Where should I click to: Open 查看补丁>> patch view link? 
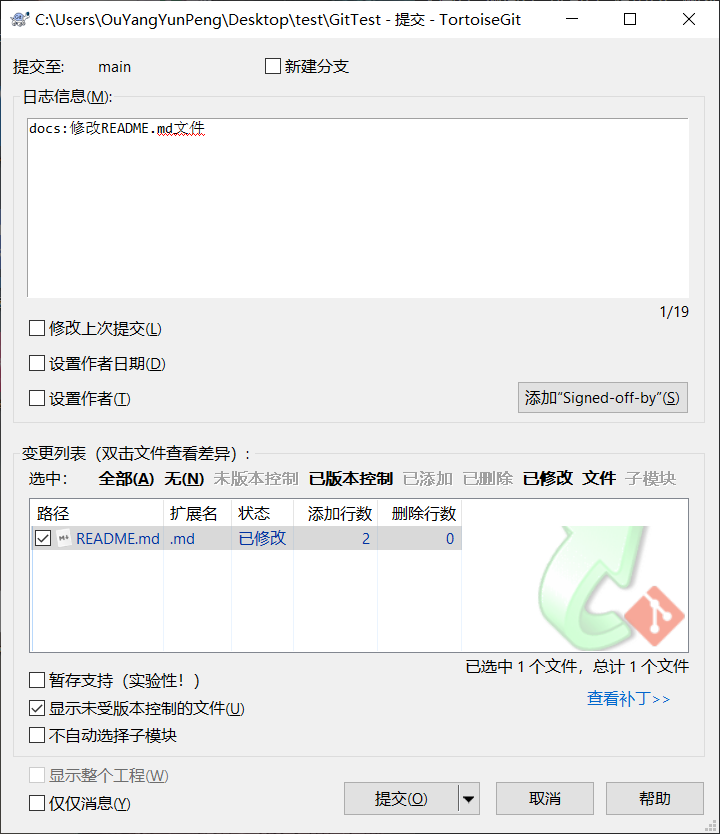(628, 699)
